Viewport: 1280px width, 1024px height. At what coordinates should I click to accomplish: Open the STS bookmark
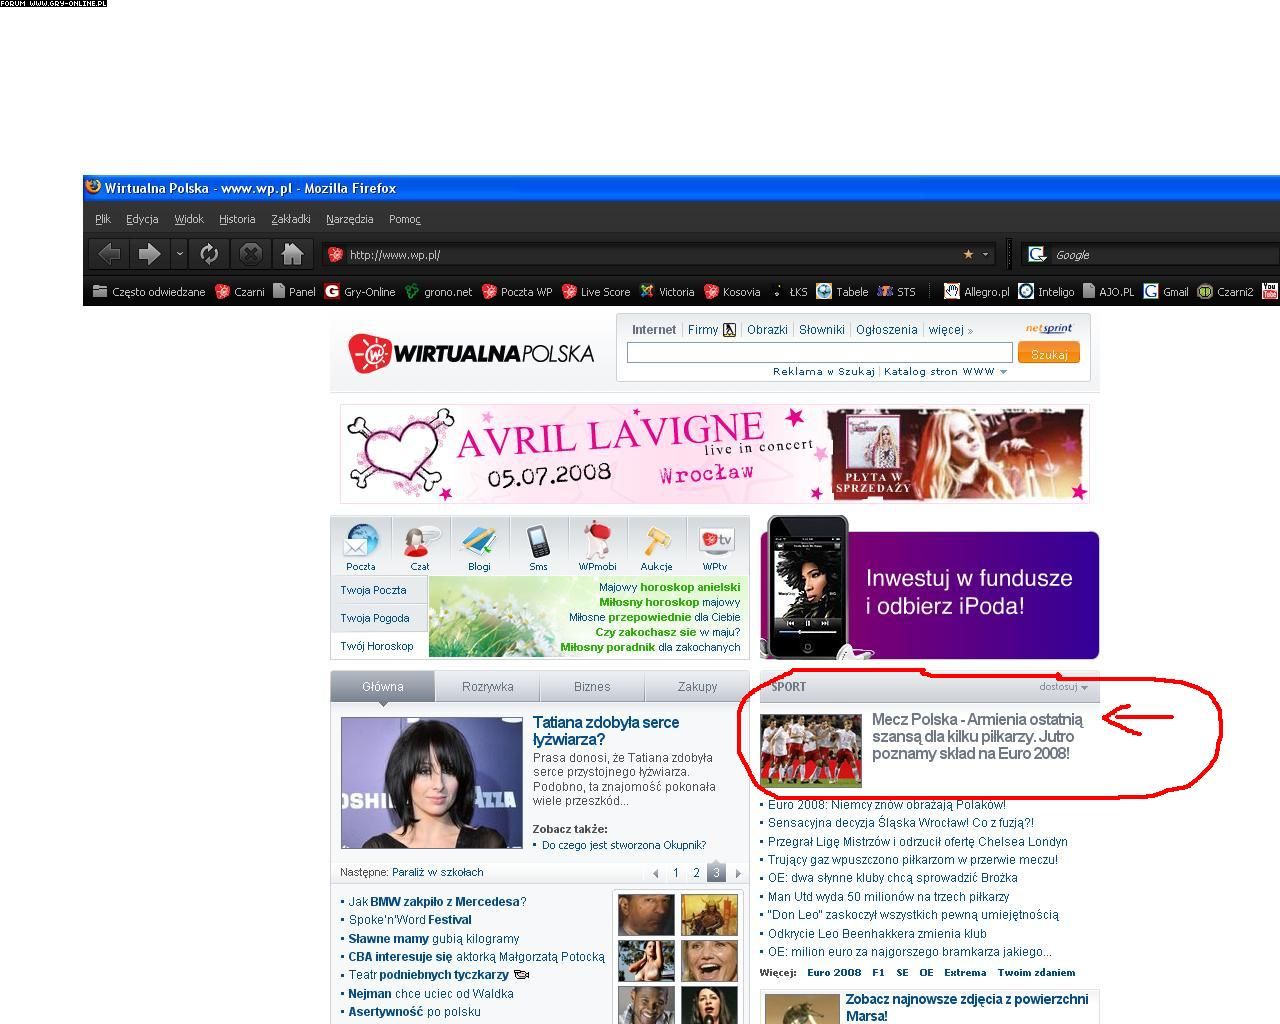click(896, 292)
